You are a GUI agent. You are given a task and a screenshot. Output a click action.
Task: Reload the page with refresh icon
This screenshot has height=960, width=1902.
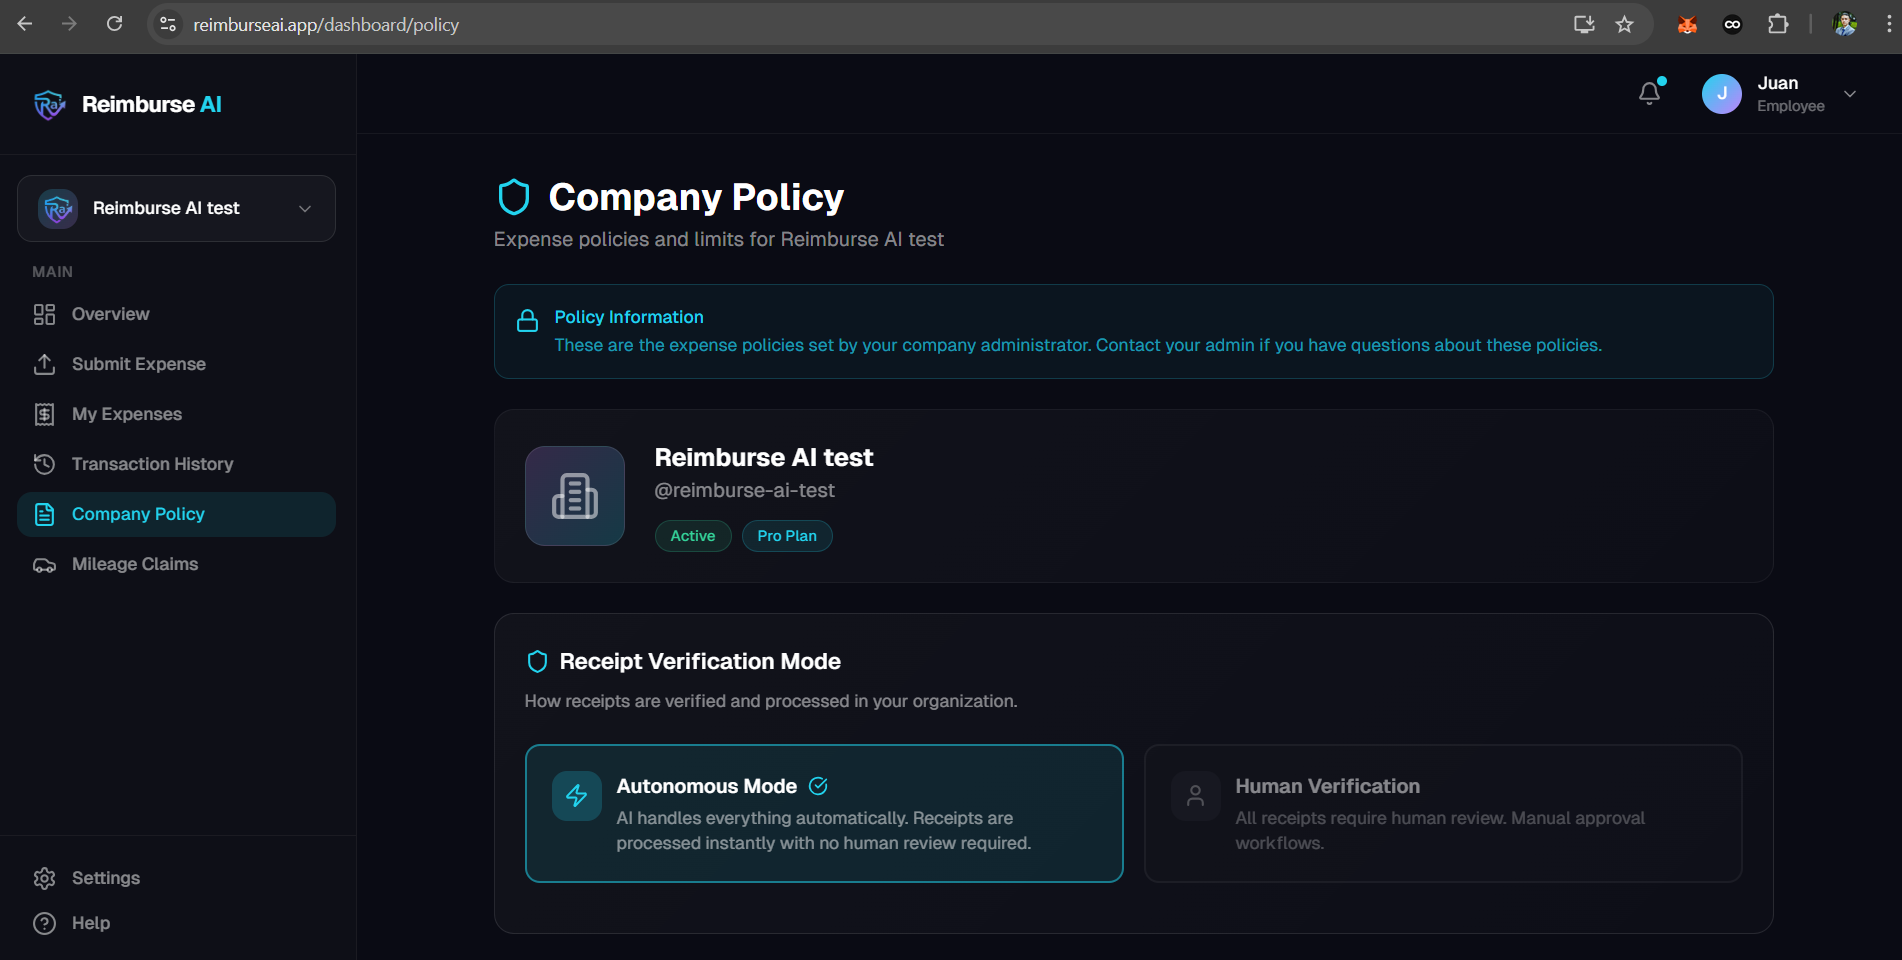pos(115,24)
